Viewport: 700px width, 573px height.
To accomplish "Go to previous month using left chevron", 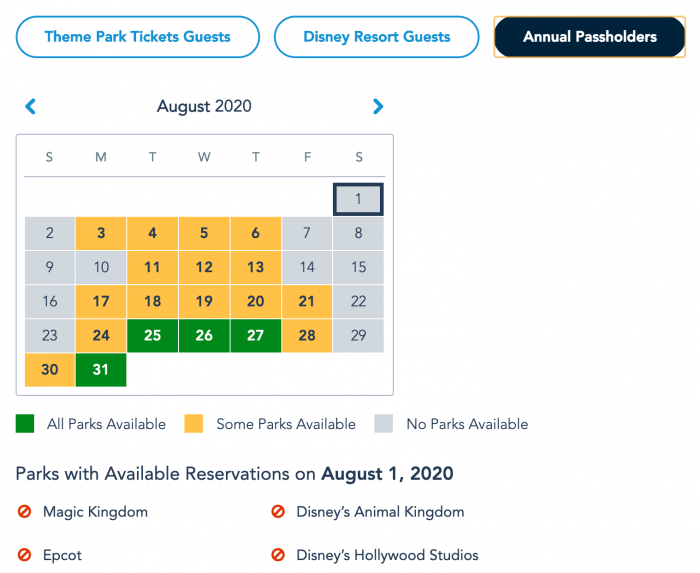I will 30,106.
